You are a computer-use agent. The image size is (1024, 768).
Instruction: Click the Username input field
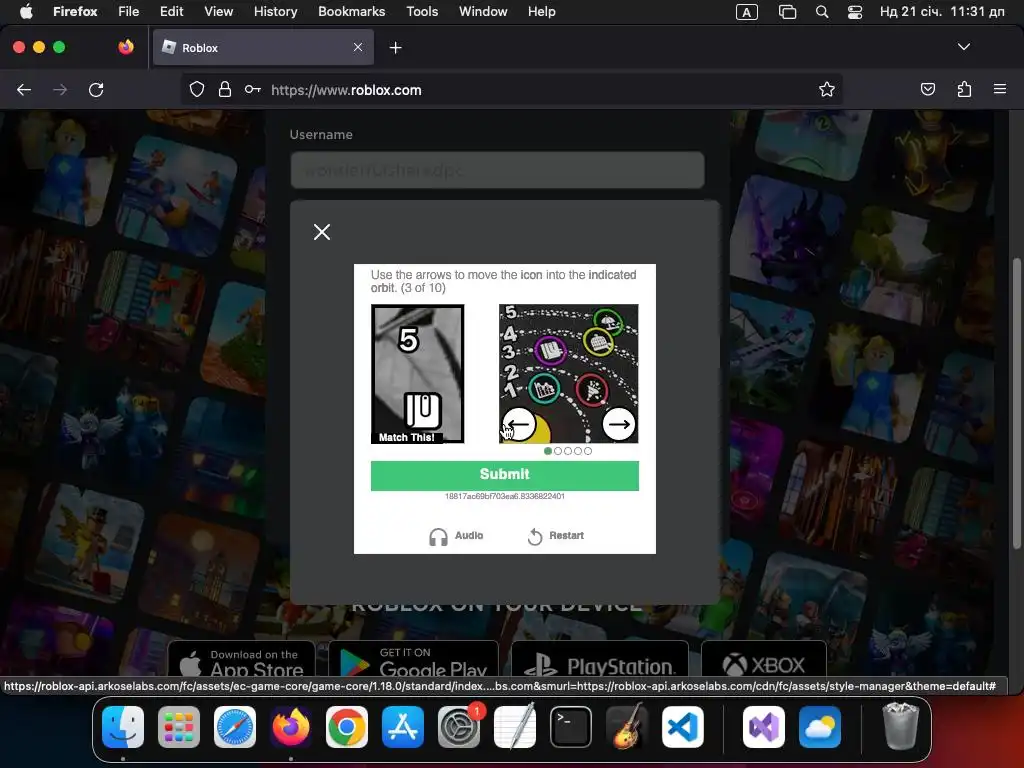coord(498,170)
